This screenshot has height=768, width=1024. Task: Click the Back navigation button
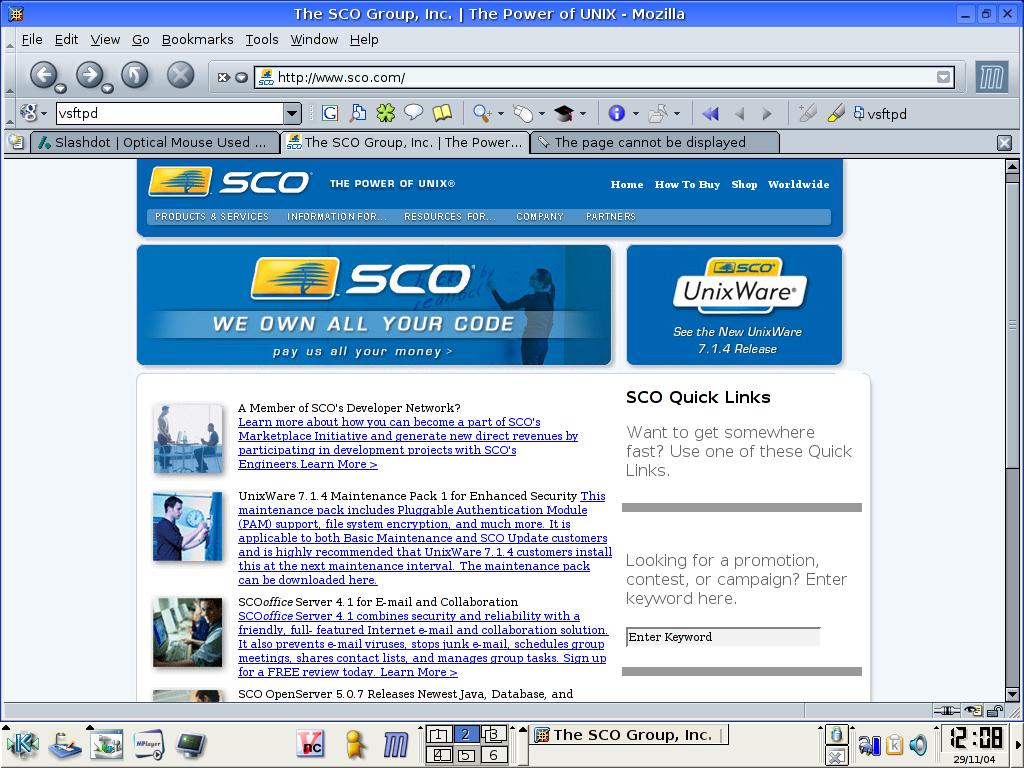(x=43, y=74)
